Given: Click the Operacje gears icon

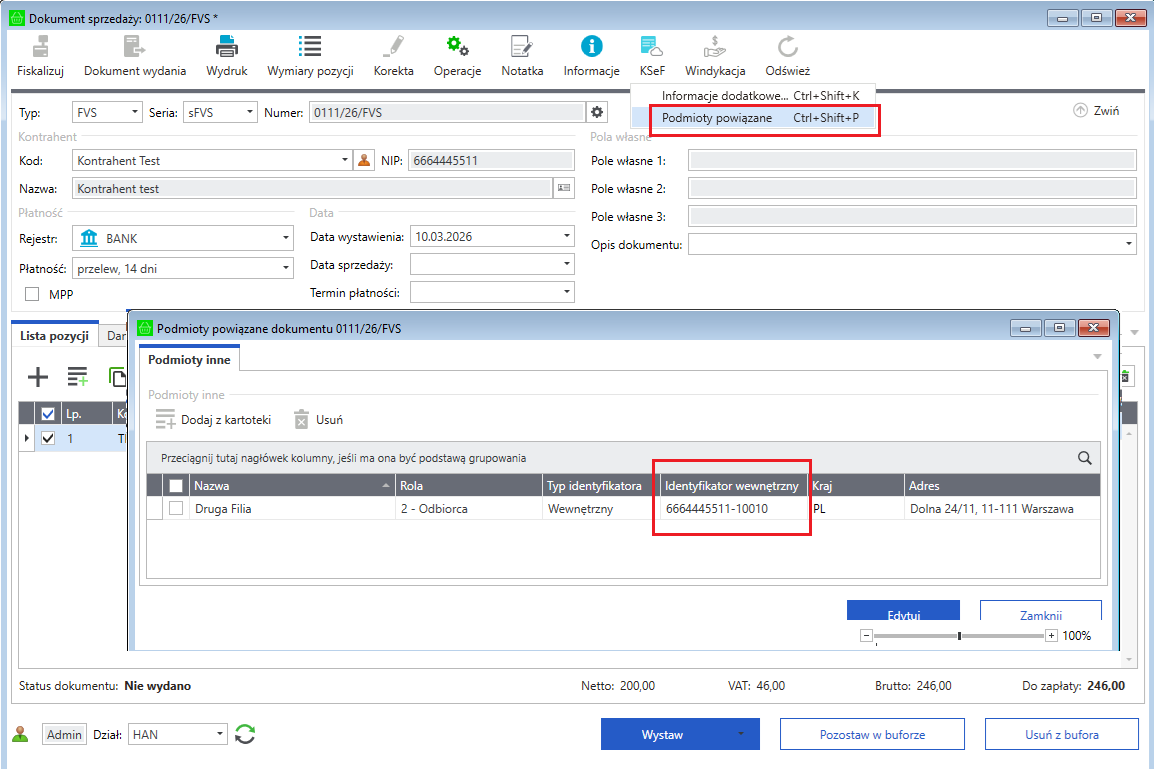Looking at the screenshot, I should click(457, 46).
